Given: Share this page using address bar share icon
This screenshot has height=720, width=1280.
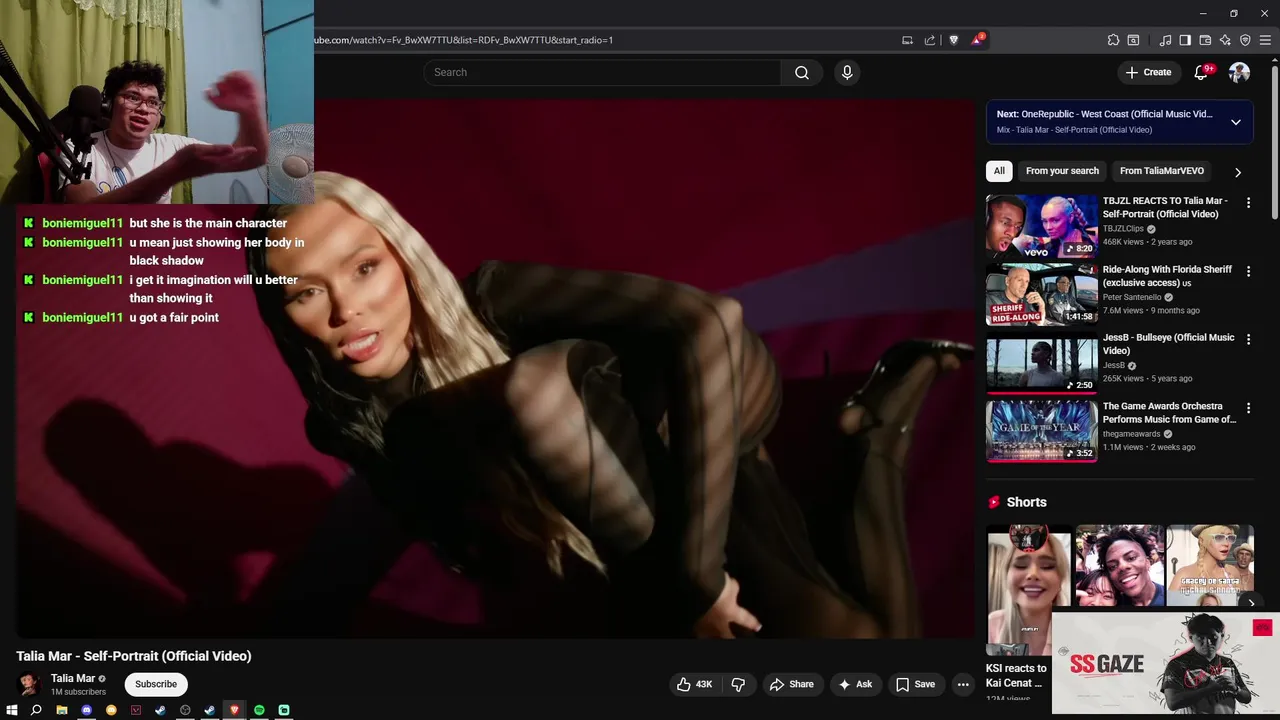Looking at the screenshot, I should click(x=930, y=40).
